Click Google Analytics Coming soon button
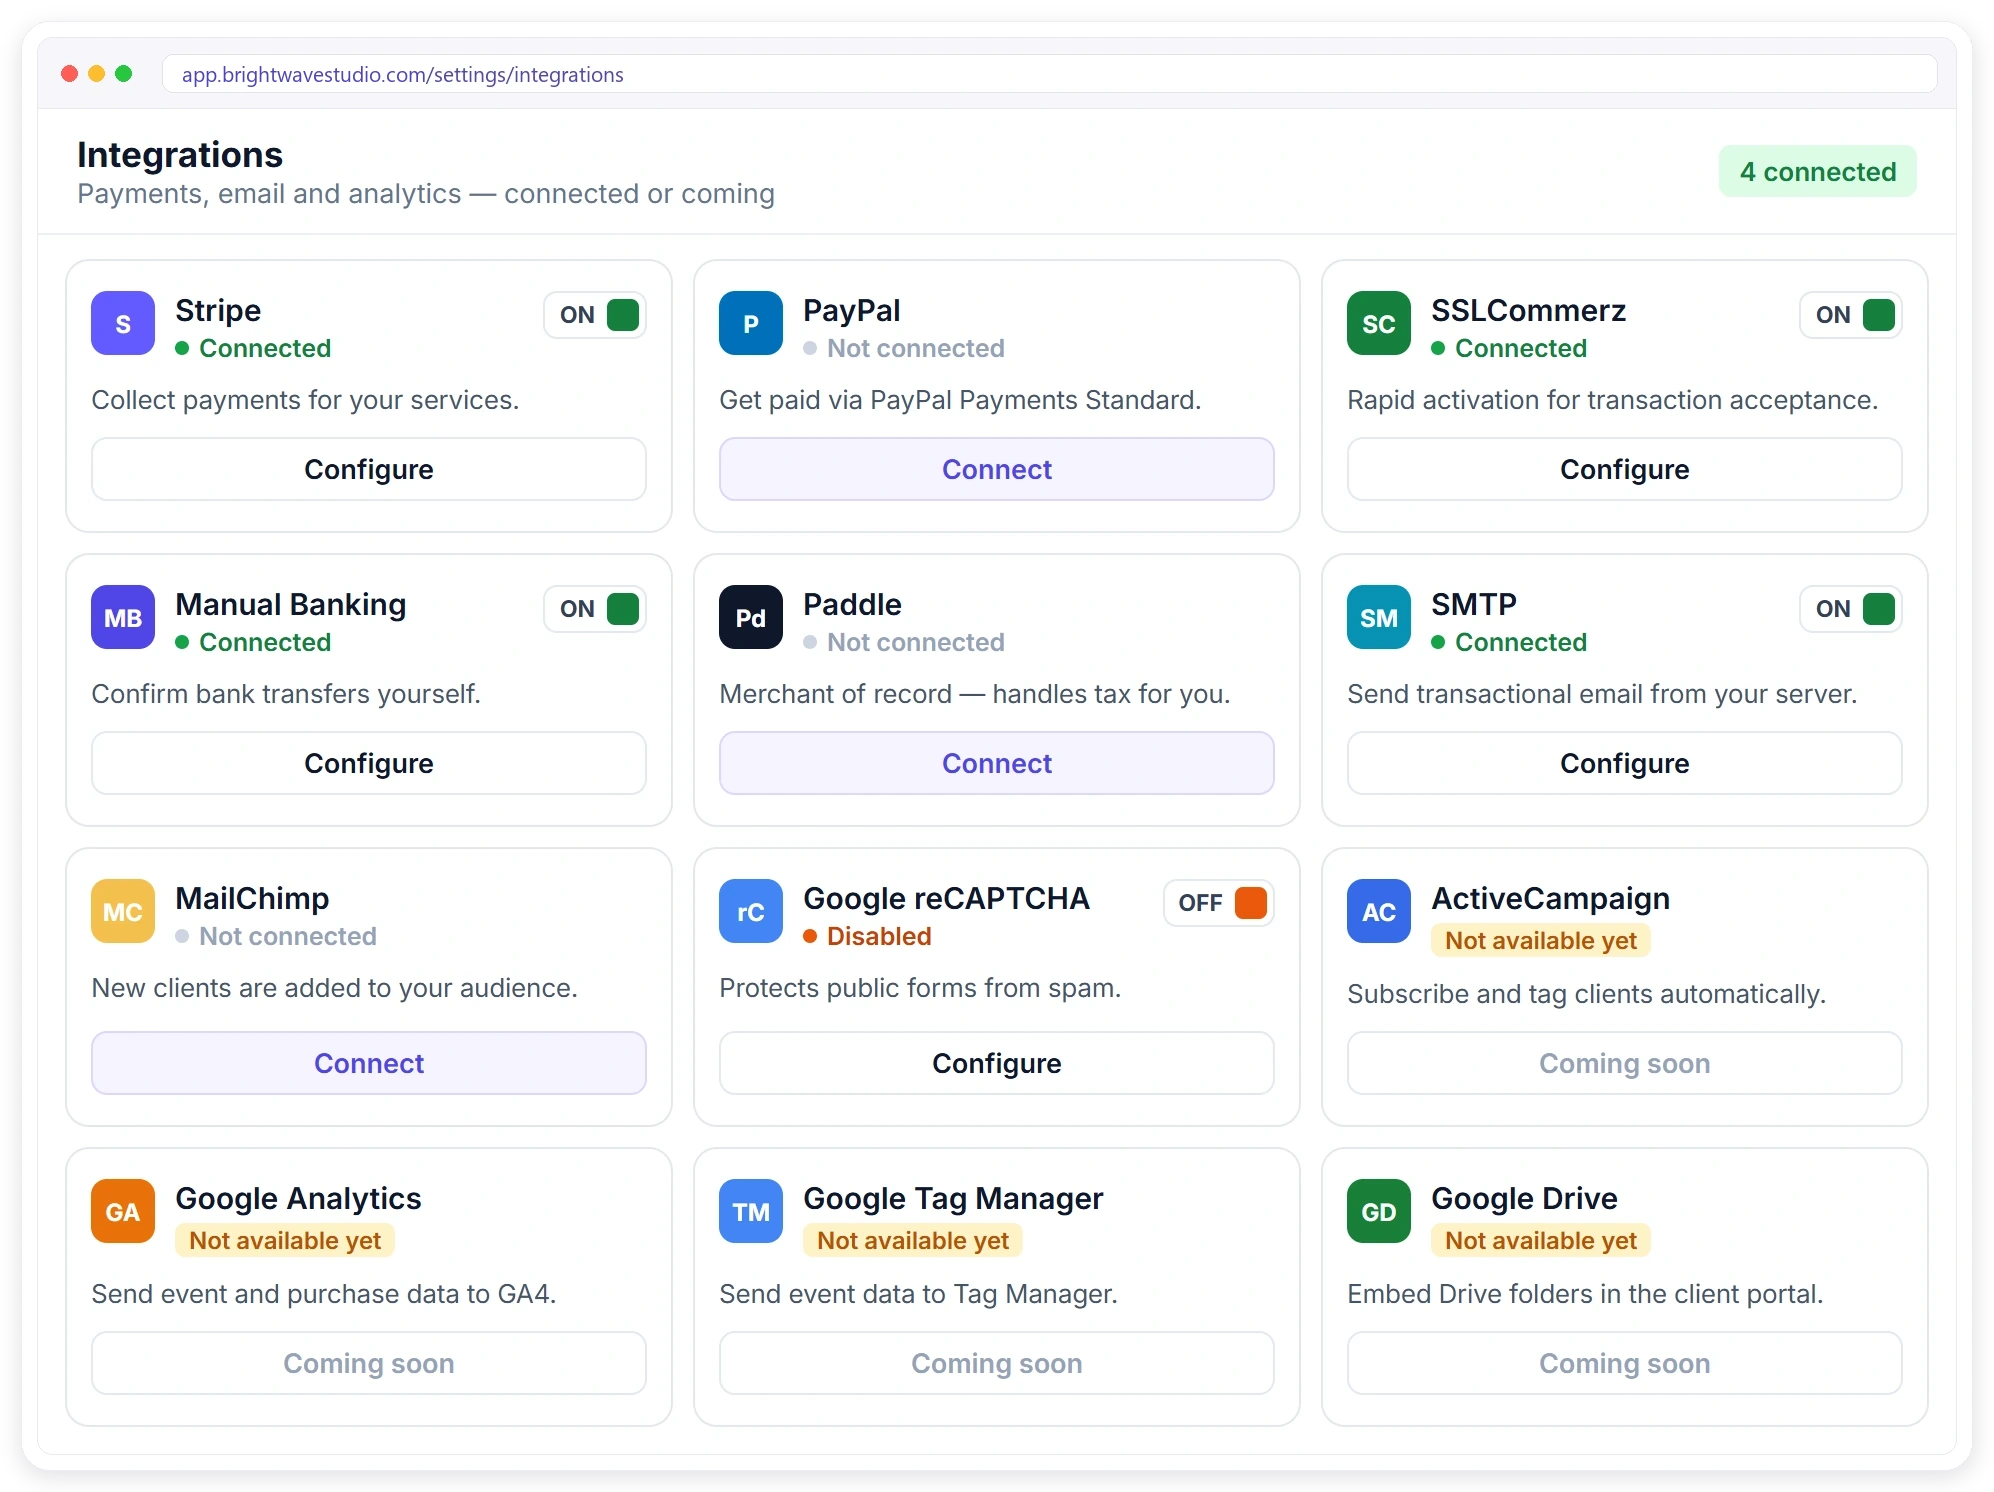This screenshot has width=1994, height=1492. (369, 1363)
